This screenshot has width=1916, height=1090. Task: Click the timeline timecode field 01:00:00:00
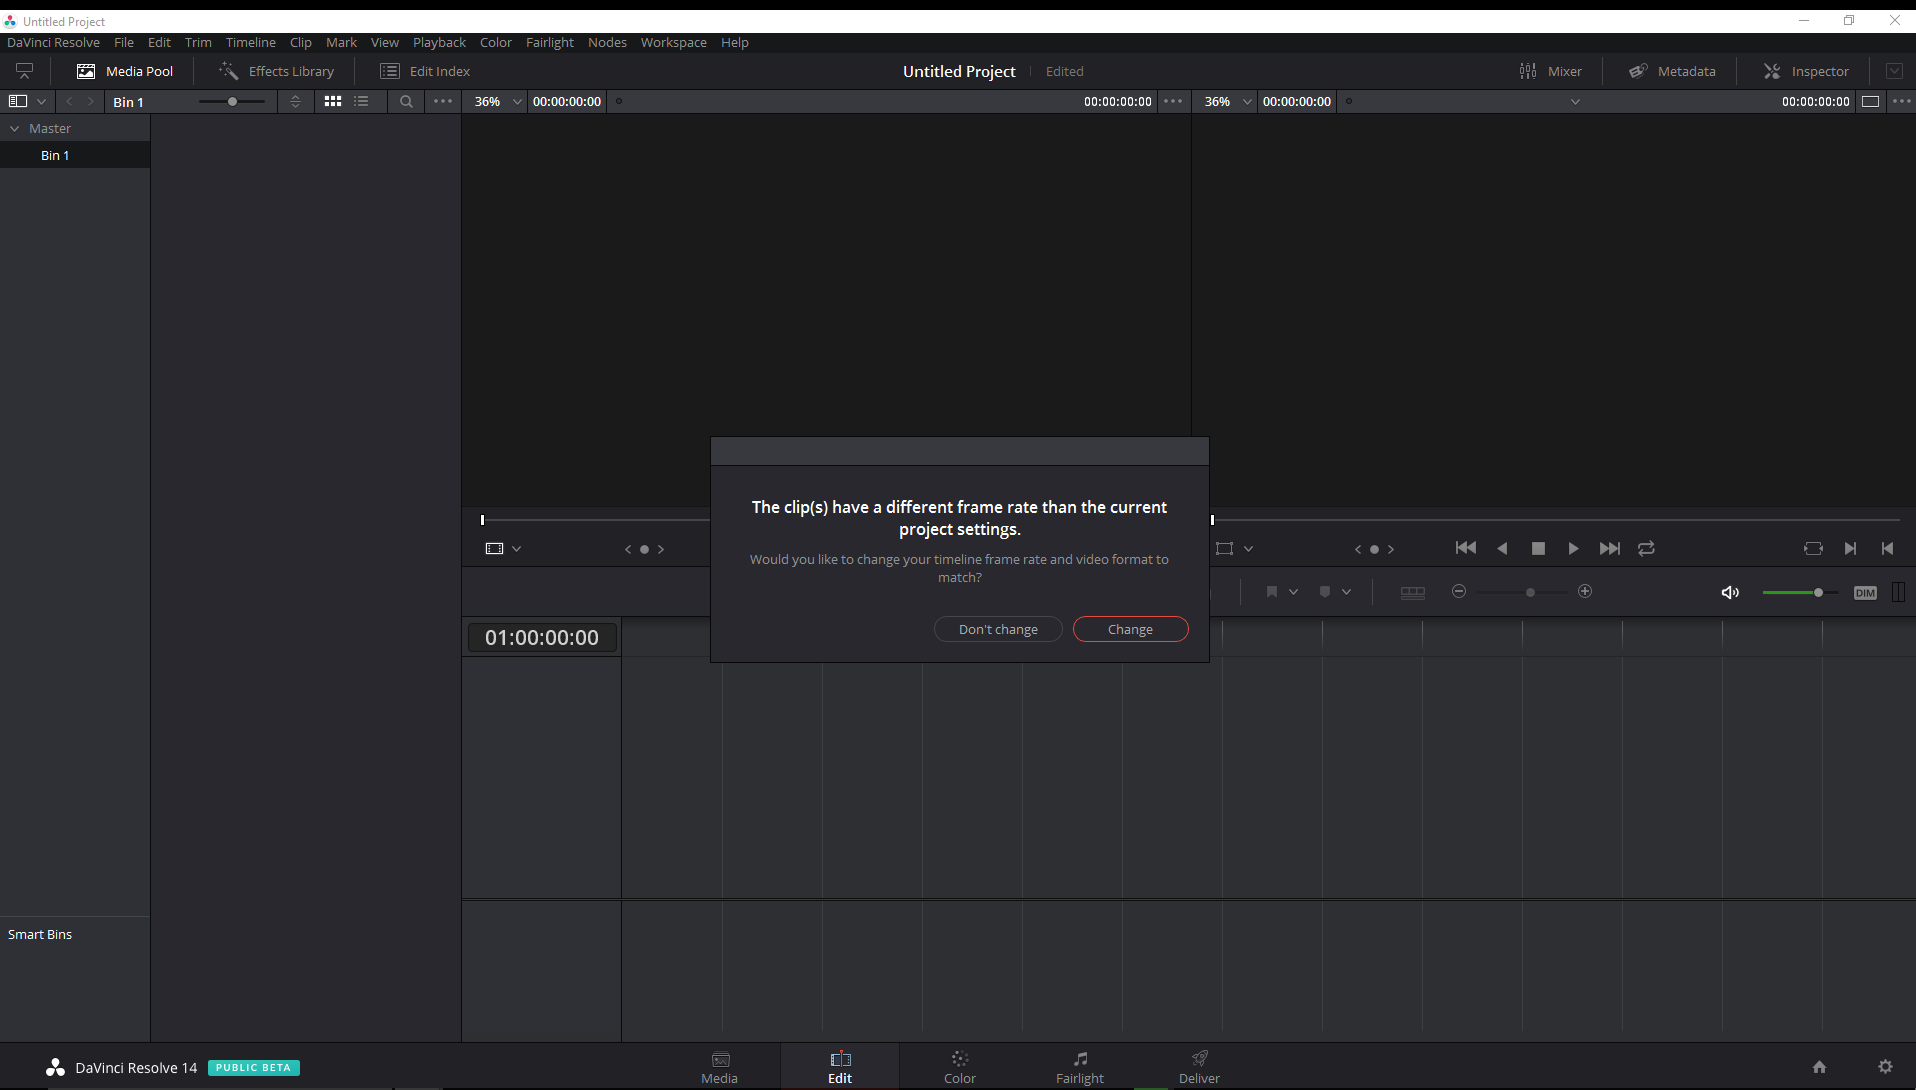click(542, 638)
